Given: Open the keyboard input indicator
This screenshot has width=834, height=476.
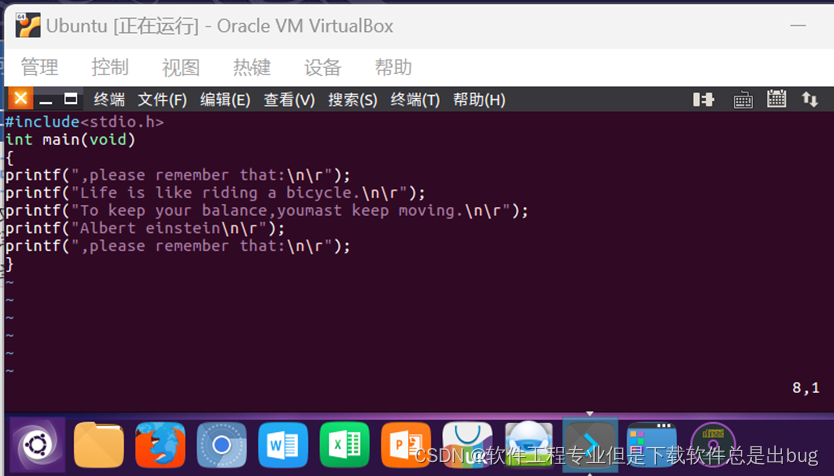Looking at the screenshot, I should tap(743, 100).
